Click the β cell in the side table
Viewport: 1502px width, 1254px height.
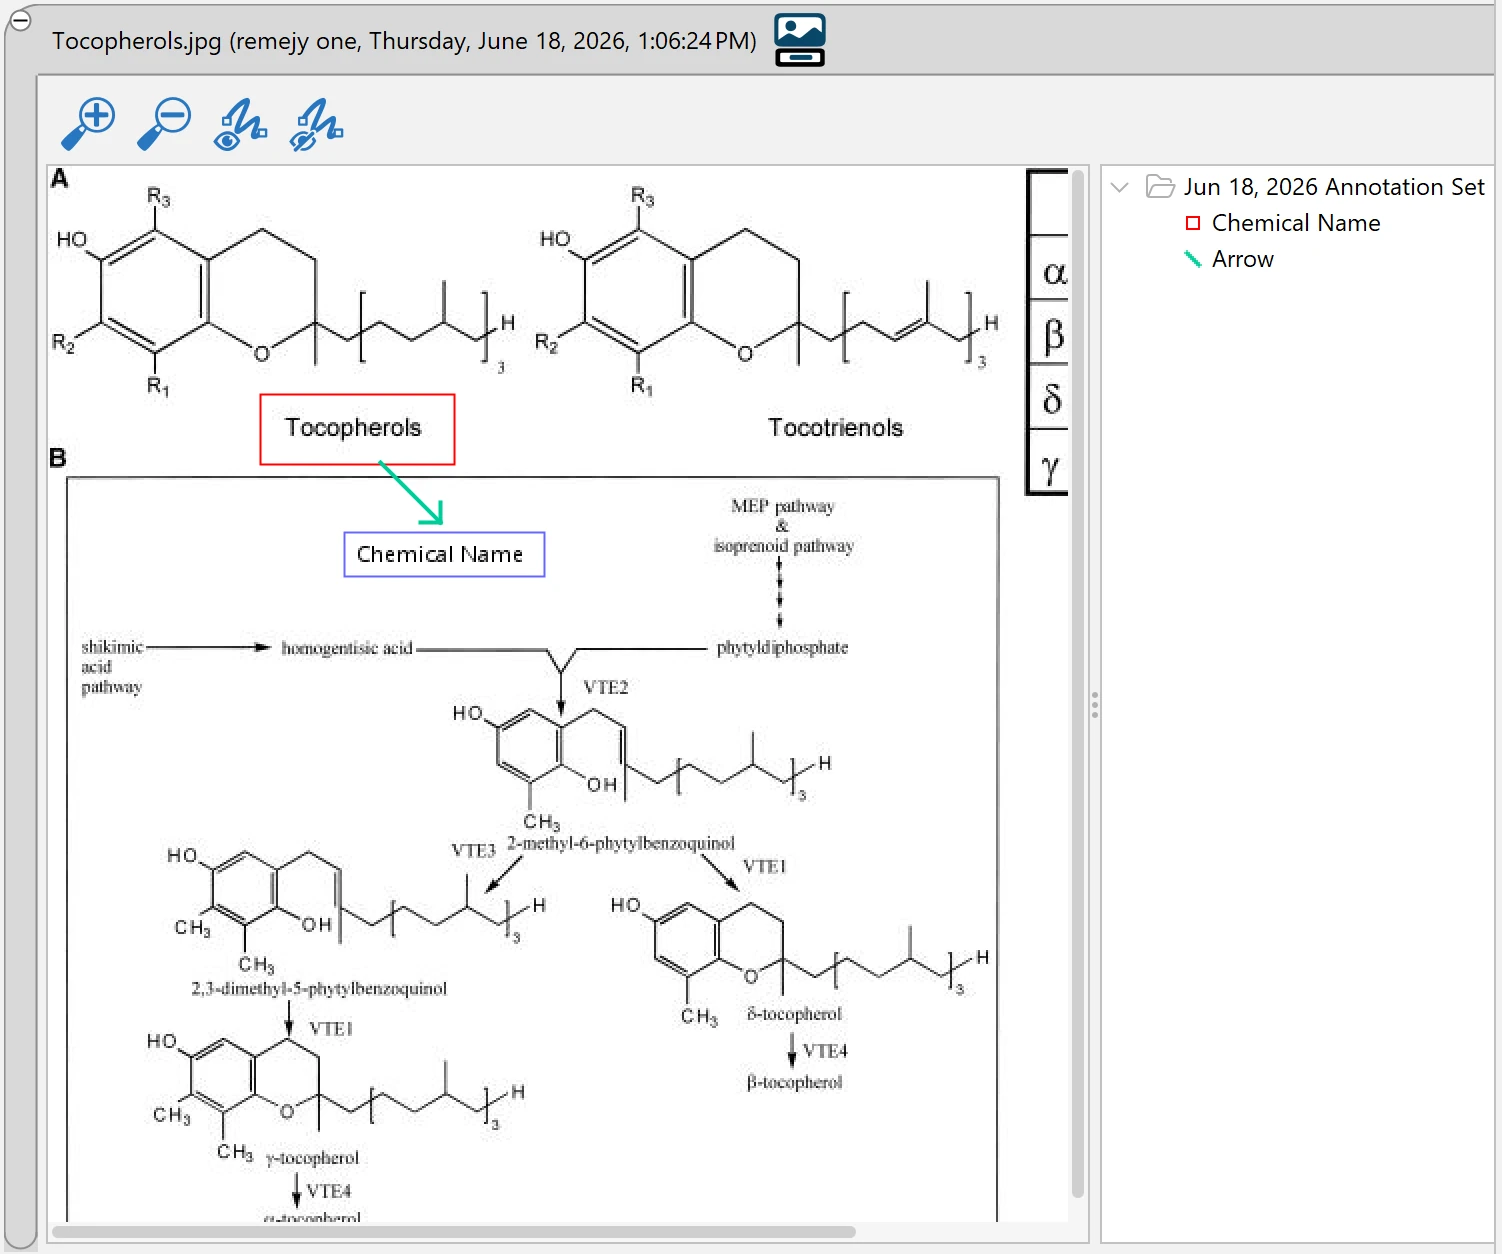pos(1050,333)
